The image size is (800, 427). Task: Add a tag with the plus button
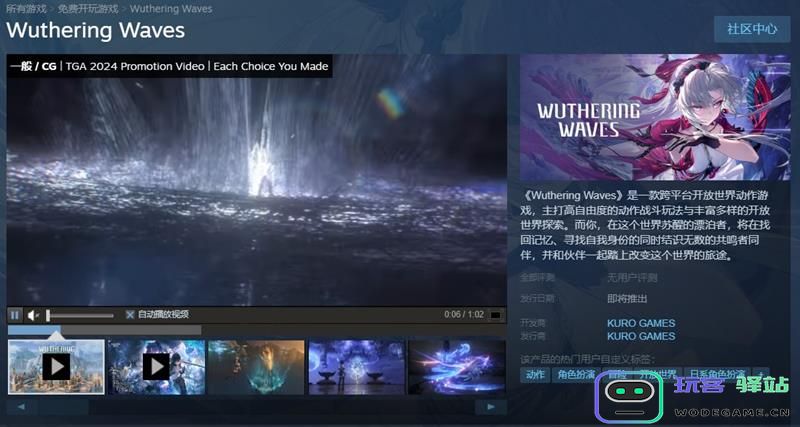point(761,374)
